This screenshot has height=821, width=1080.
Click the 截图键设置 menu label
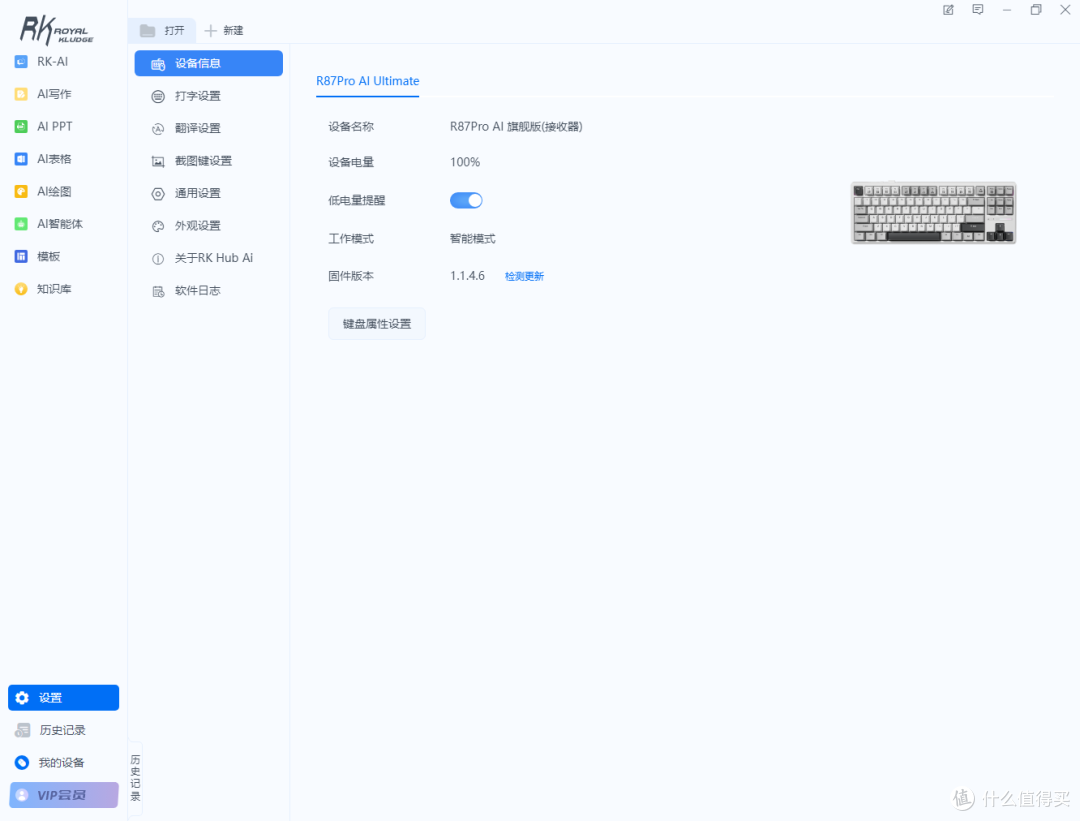[x=203, y=160]
